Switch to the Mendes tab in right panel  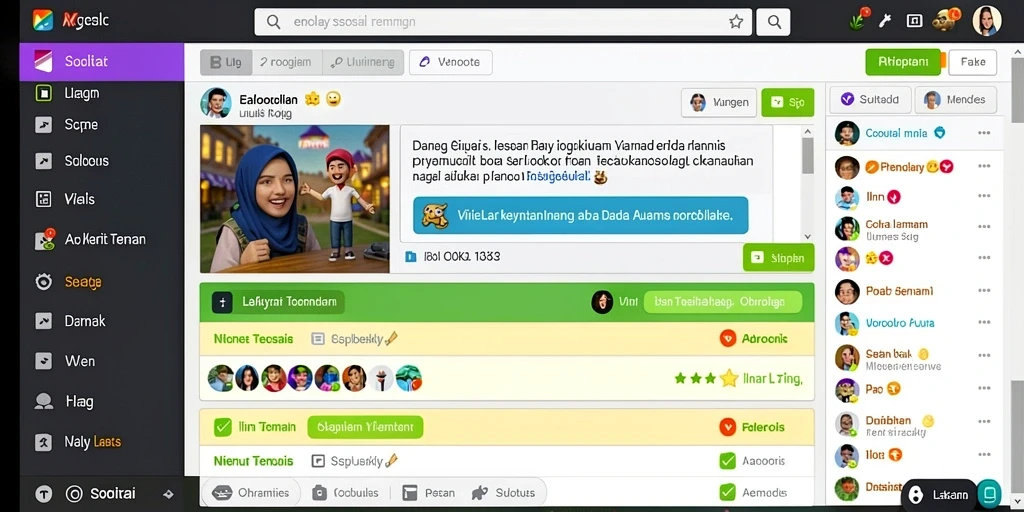[956, 99]
